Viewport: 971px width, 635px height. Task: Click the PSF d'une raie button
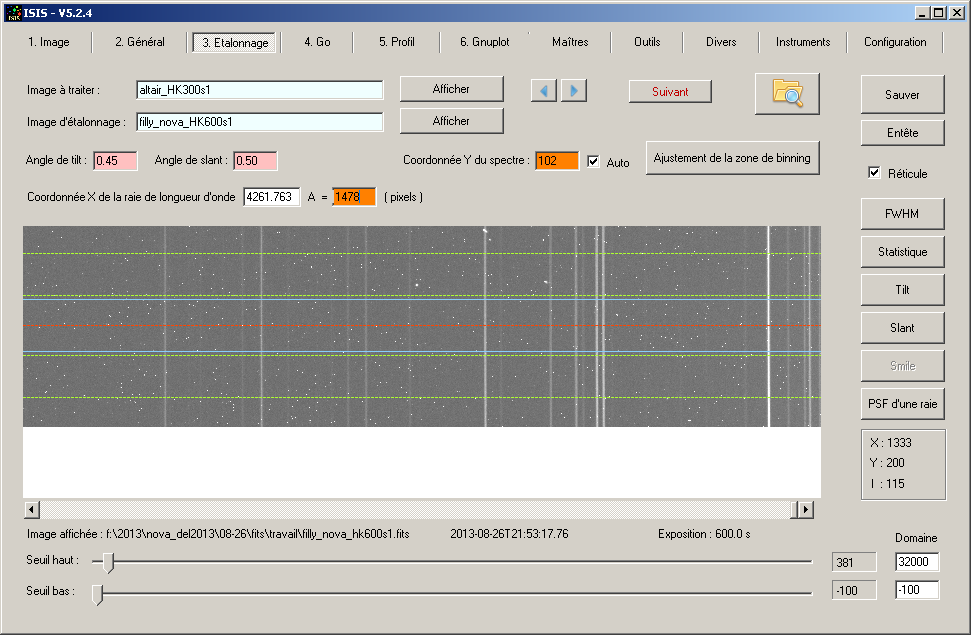tap(902, 404)
